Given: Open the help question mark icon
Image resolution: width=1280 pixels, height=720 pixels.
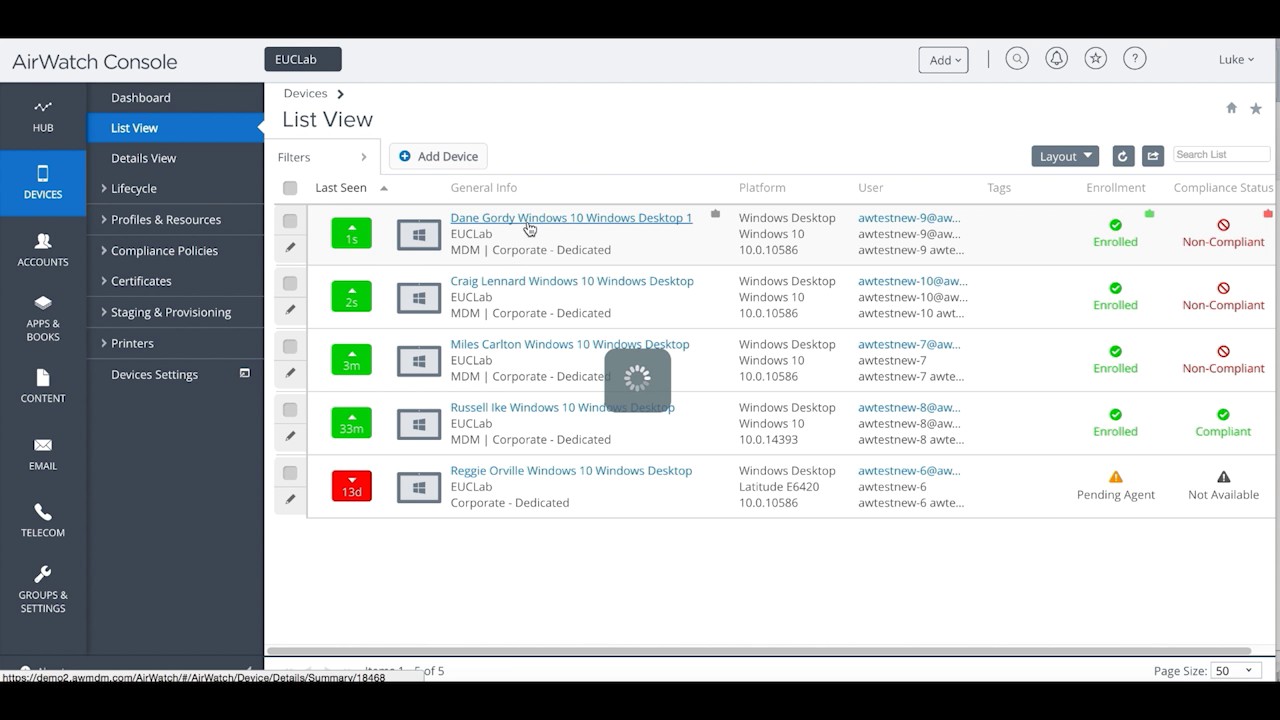Looking at the screenshot, I should point(1134,59).
